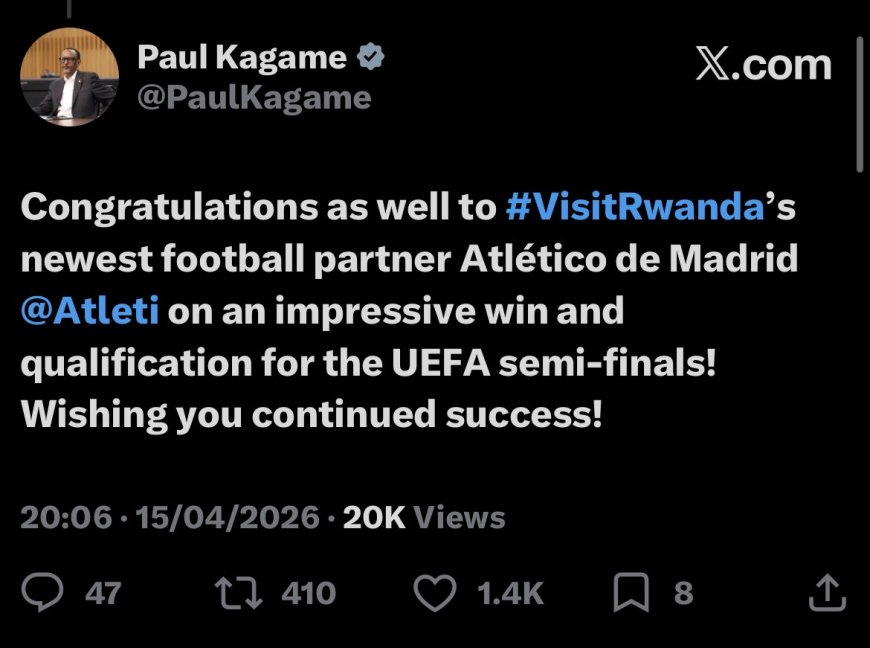The image size is (870, 648).
Task: Click the repost arrows icon
Action: click(239, 592)
